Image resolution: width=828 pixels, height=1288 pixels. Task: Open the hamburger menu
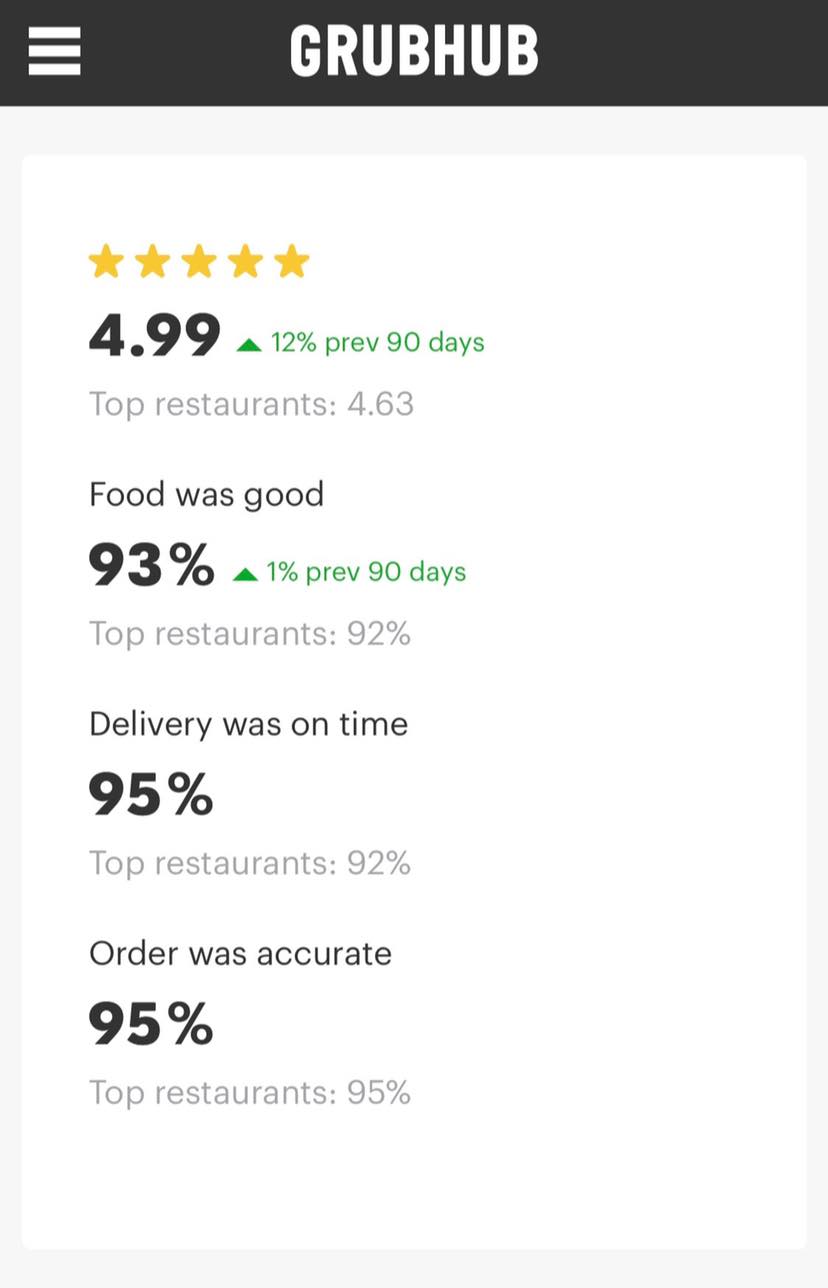(54, 50)
